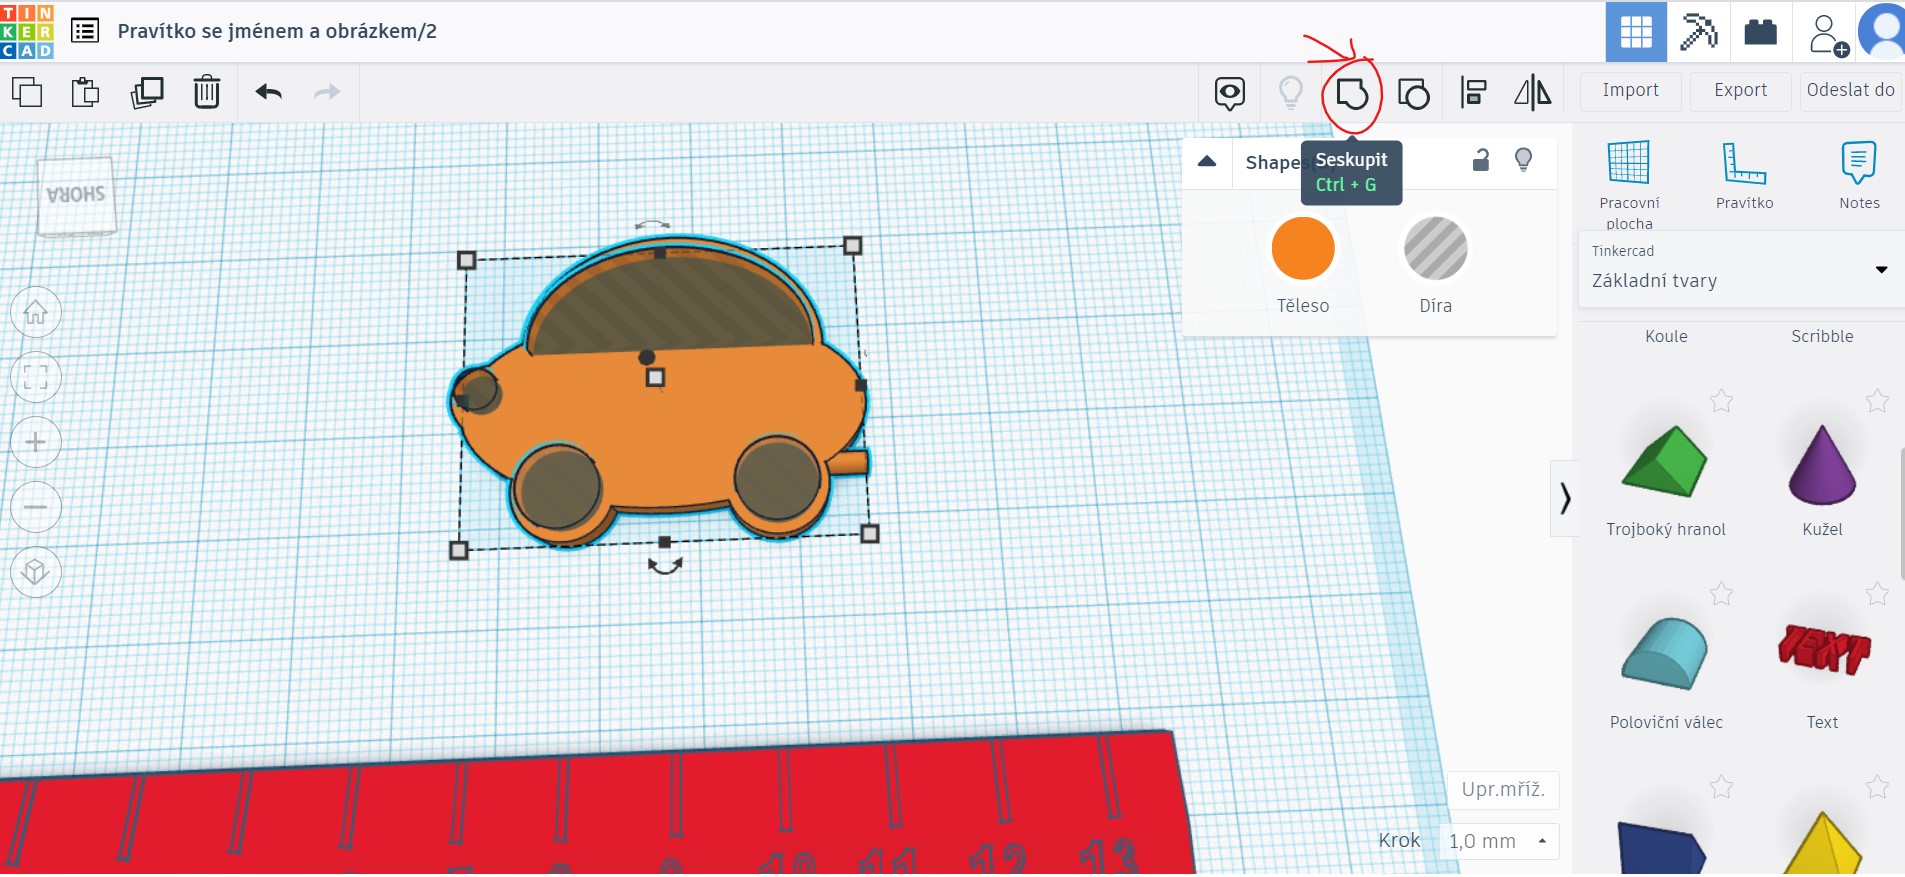Click the Export button

(1740, 91)
